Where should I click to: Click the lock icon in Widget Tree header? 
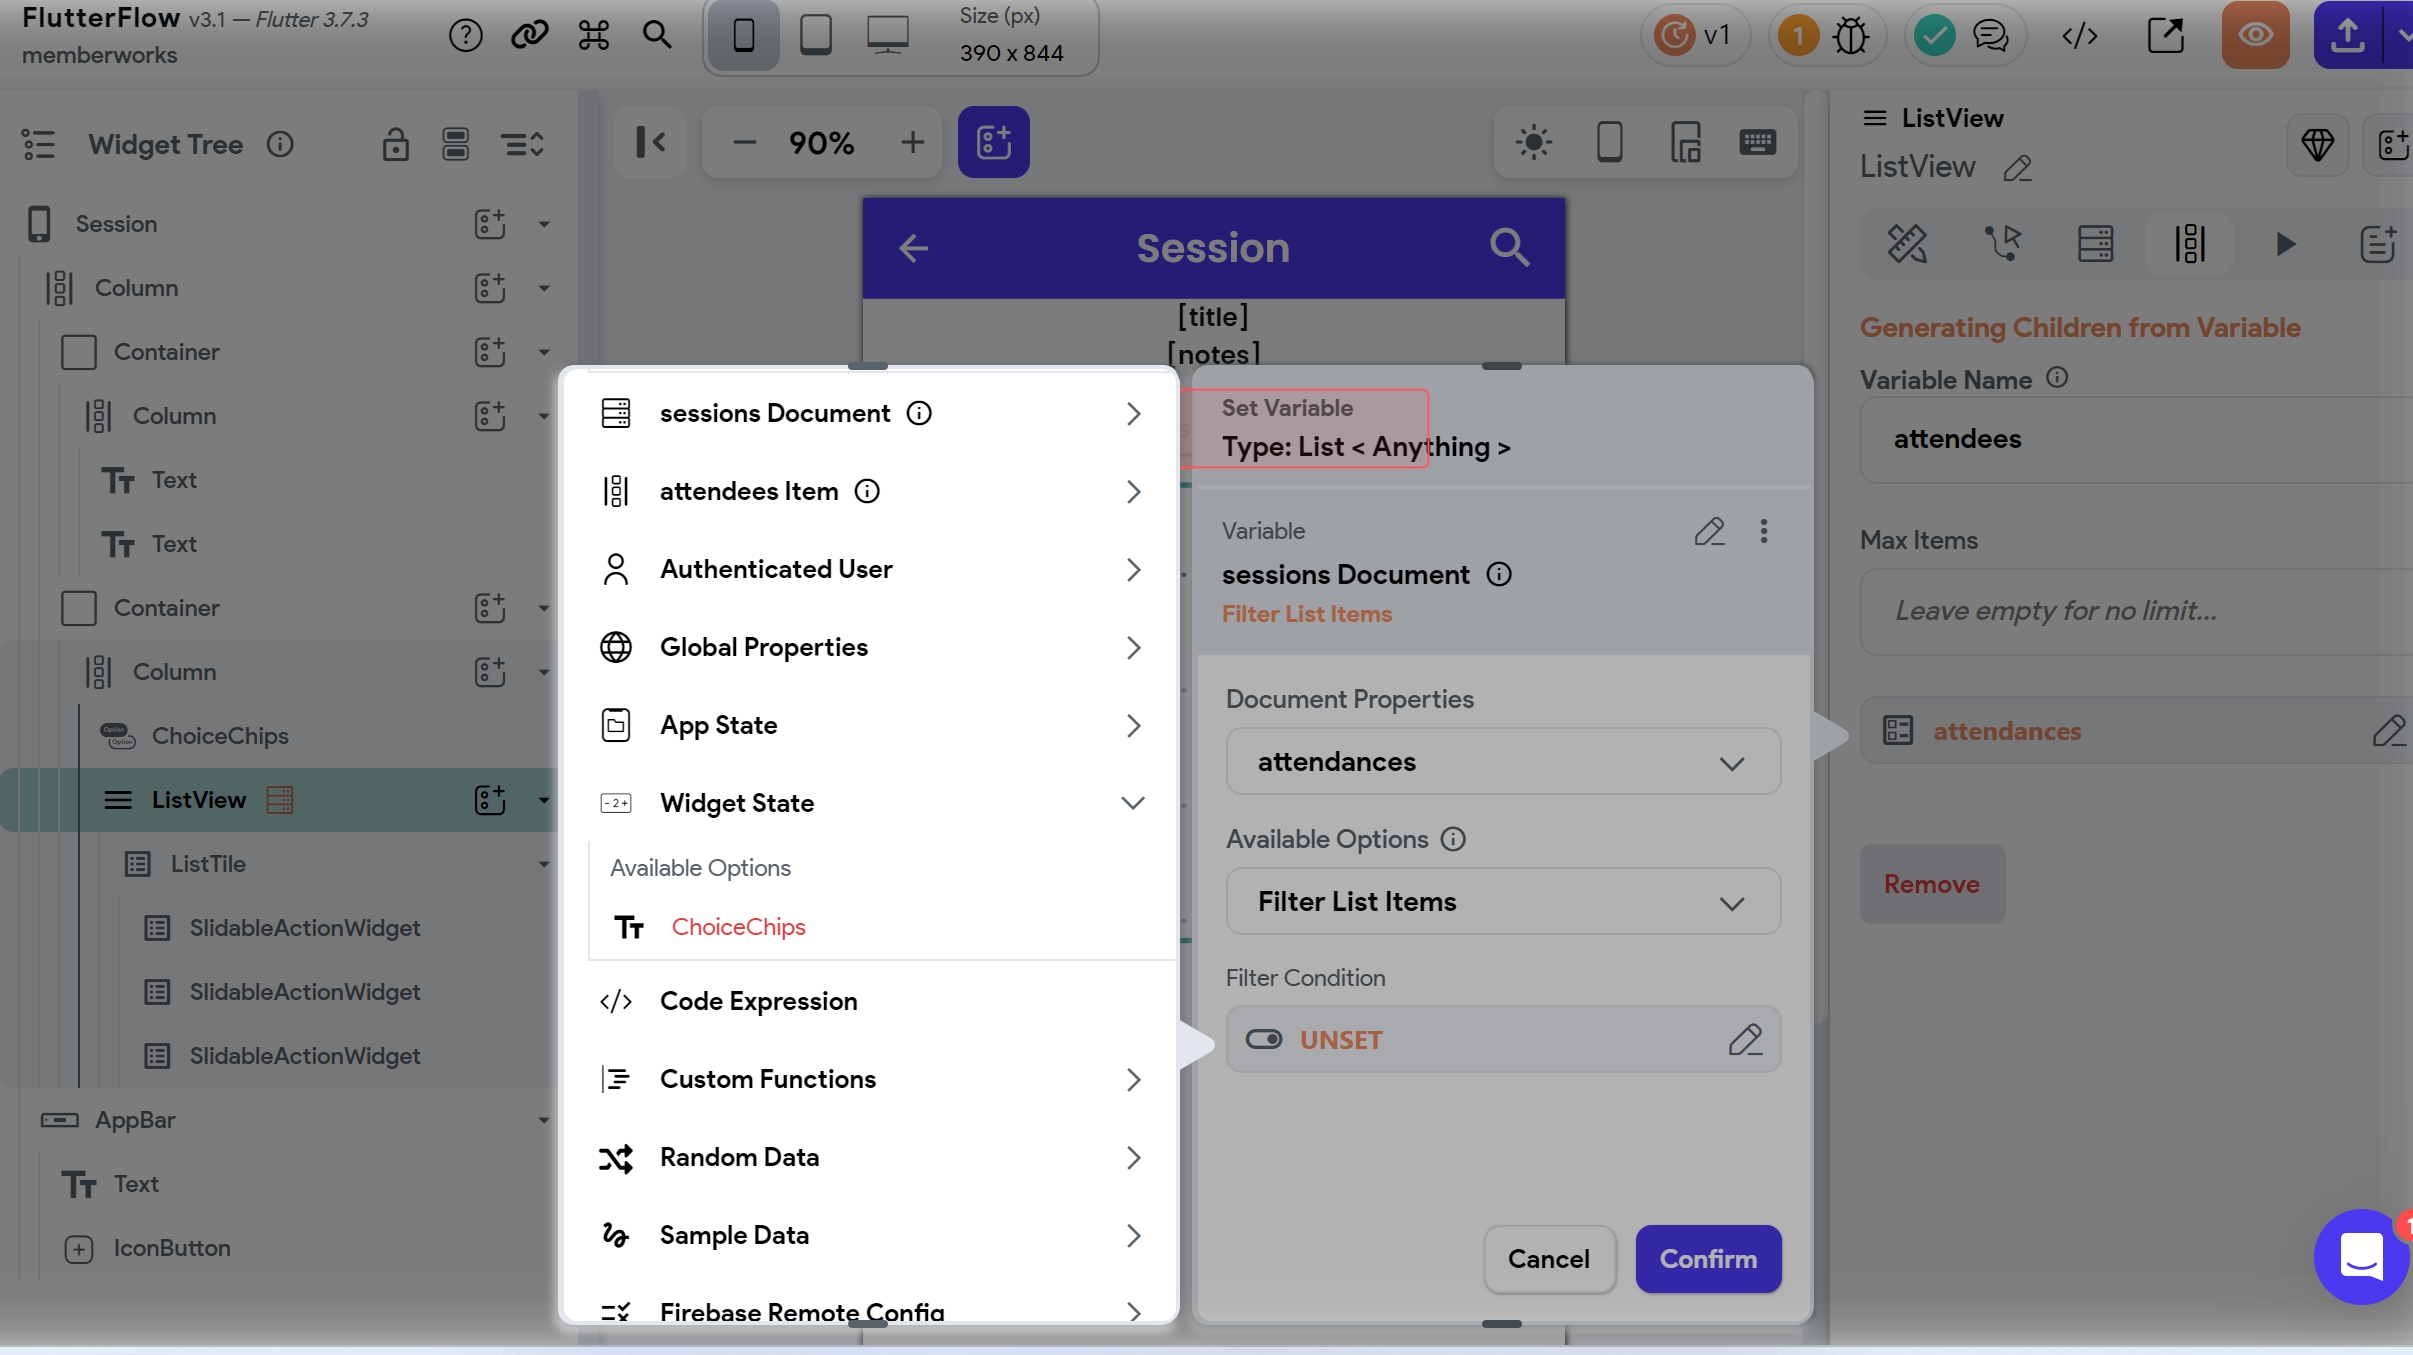click(x=395, y=145)
